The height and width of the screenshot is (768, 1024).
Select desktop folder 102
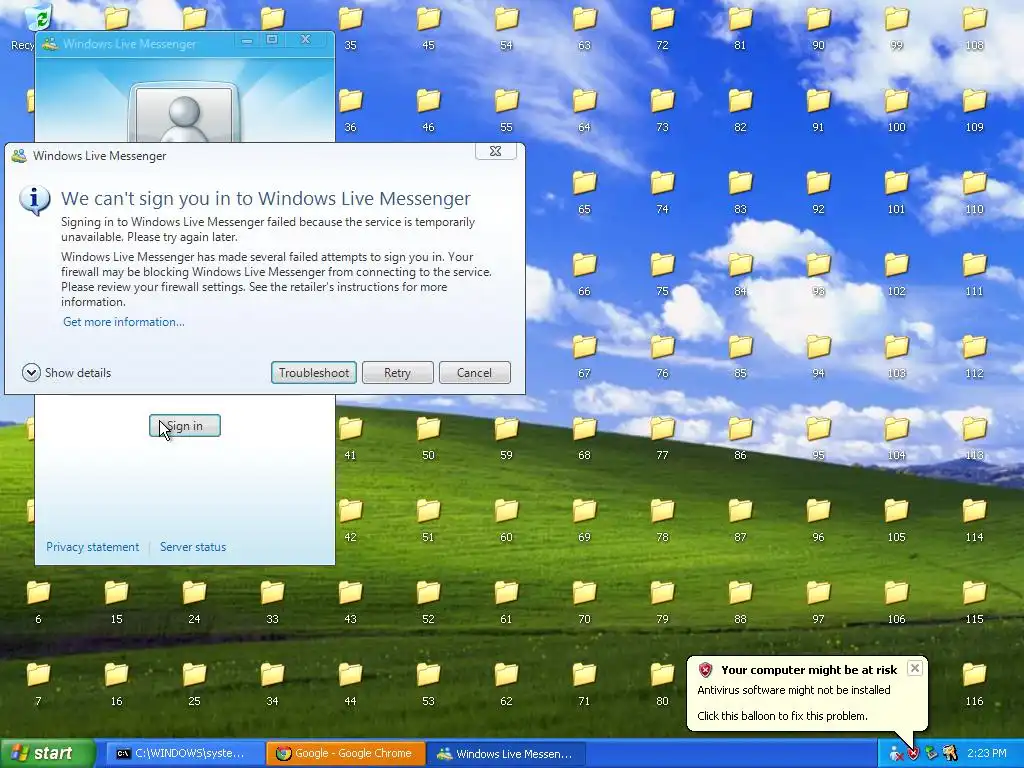pyautogui.click(x=897, y=274)
